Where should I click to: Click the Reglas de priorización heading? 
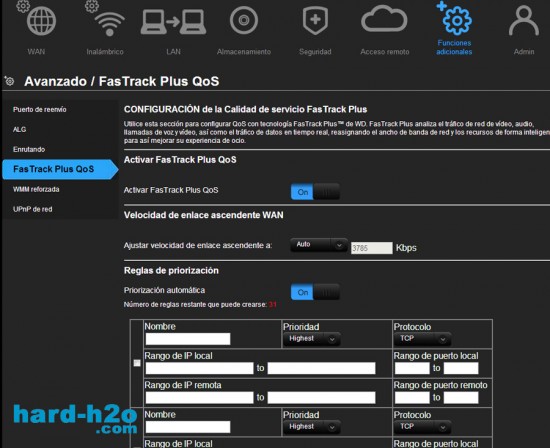click(x=171, y=270)
